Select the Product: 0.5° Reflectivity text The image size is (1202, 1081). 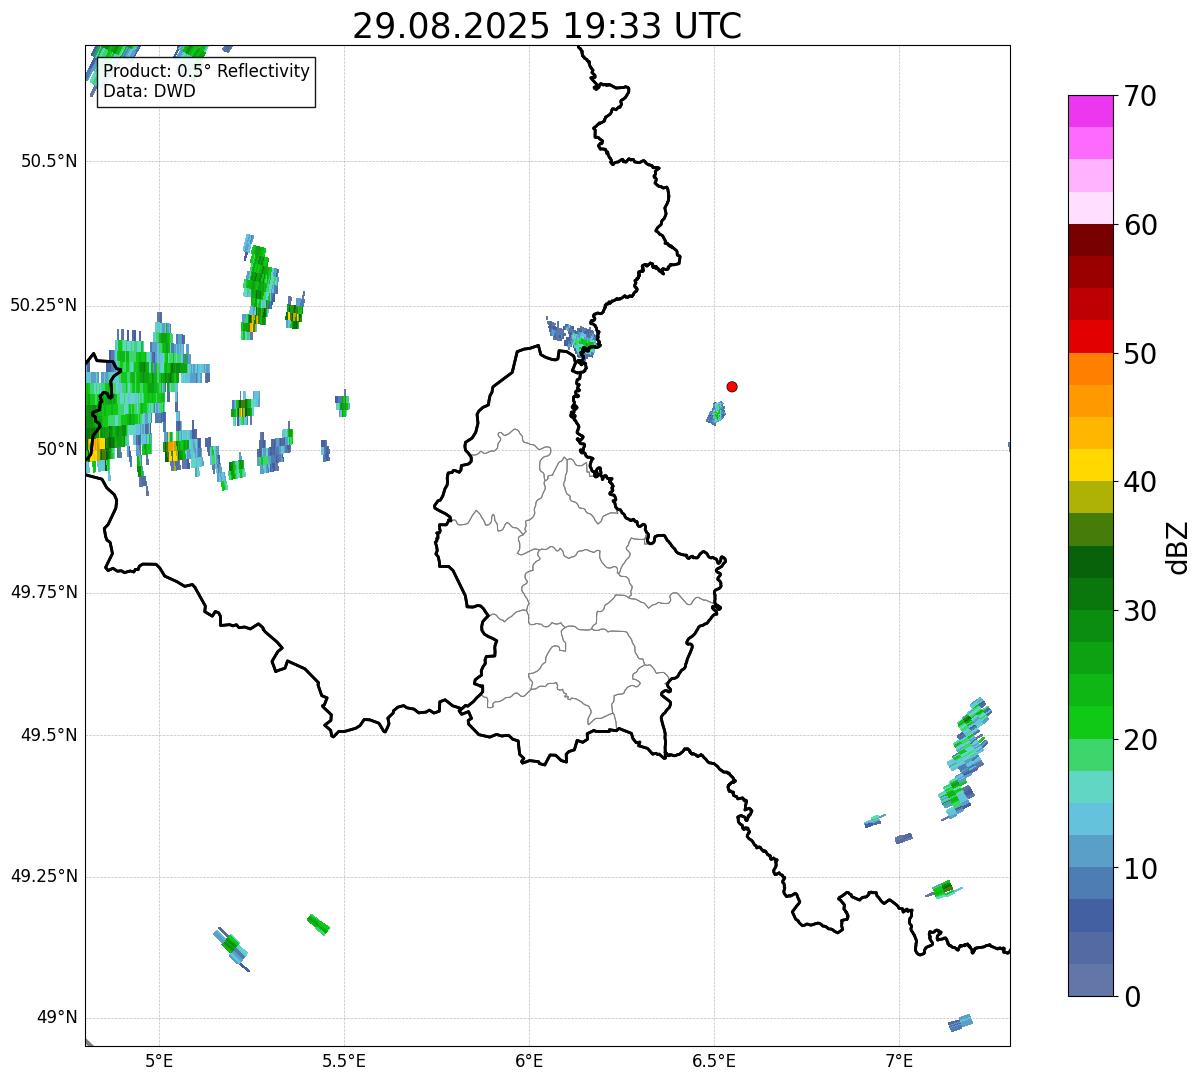pos(206,72)
